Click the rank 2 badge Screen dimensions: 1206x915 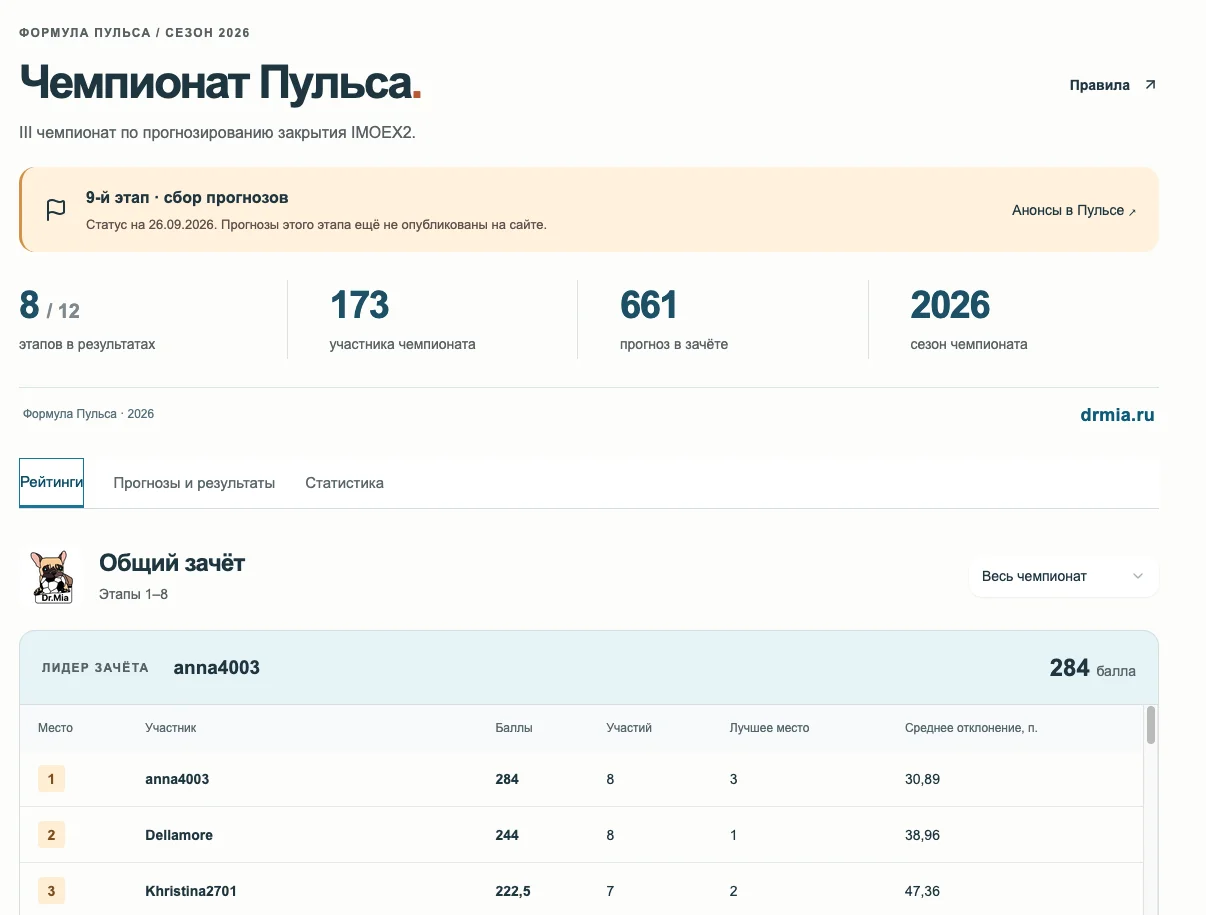[x=51, y=835]
